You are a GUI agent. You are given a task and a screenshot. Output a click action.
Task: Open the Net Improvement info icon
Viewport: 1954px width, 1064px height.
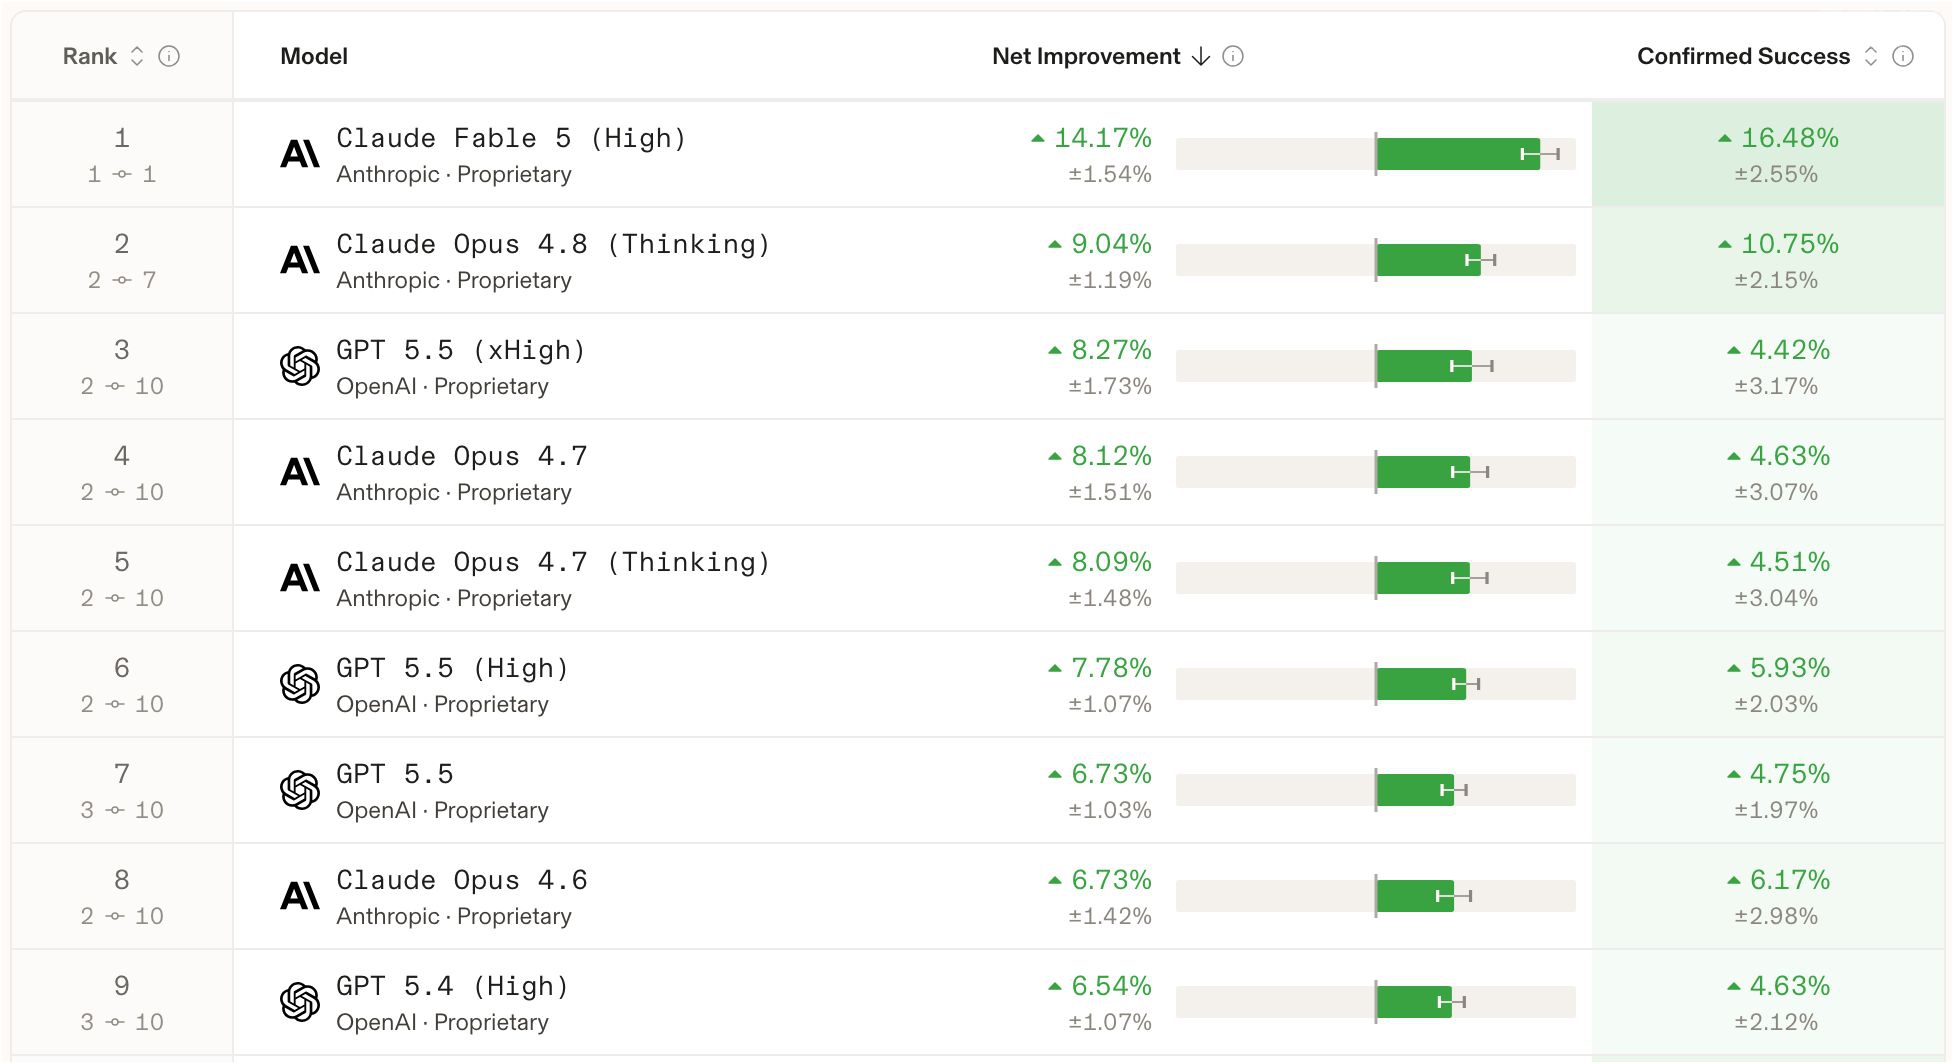[1233, 56]
